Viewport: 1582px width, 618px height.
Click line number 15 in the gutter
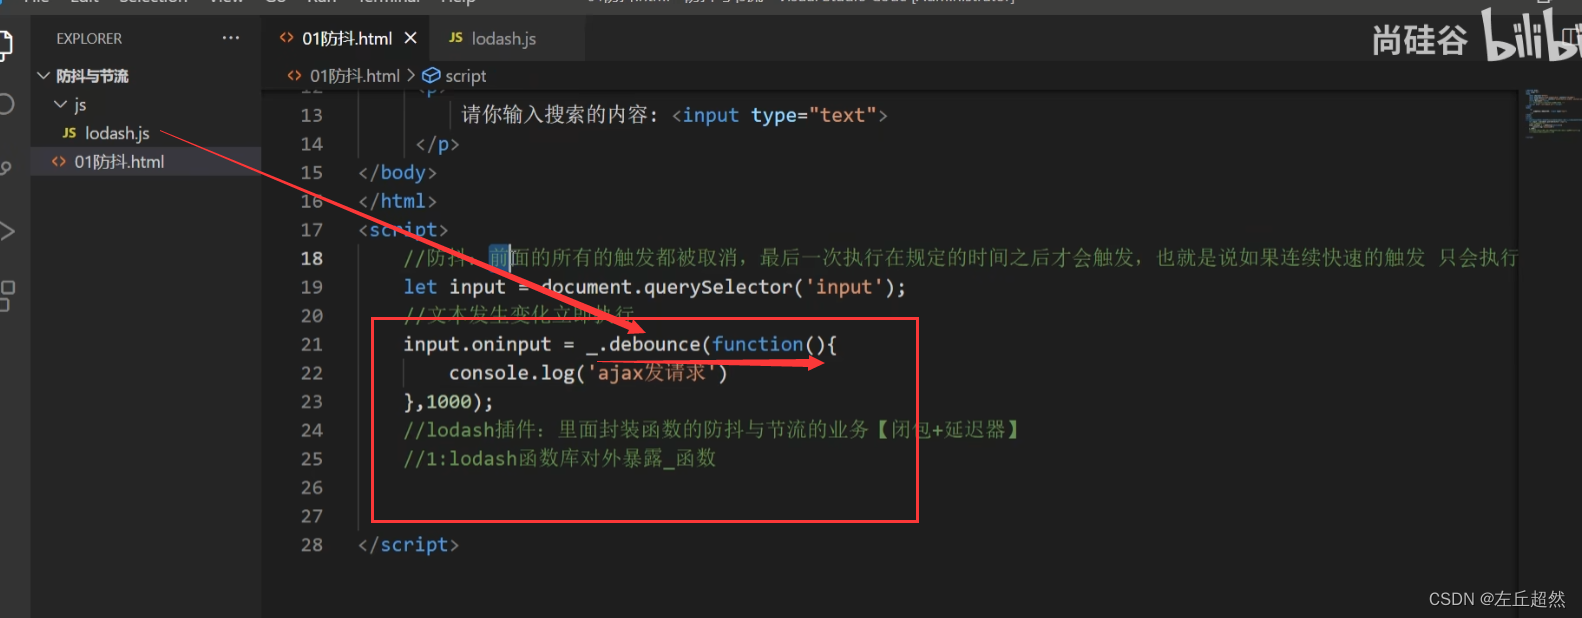(x=312, y=172)
